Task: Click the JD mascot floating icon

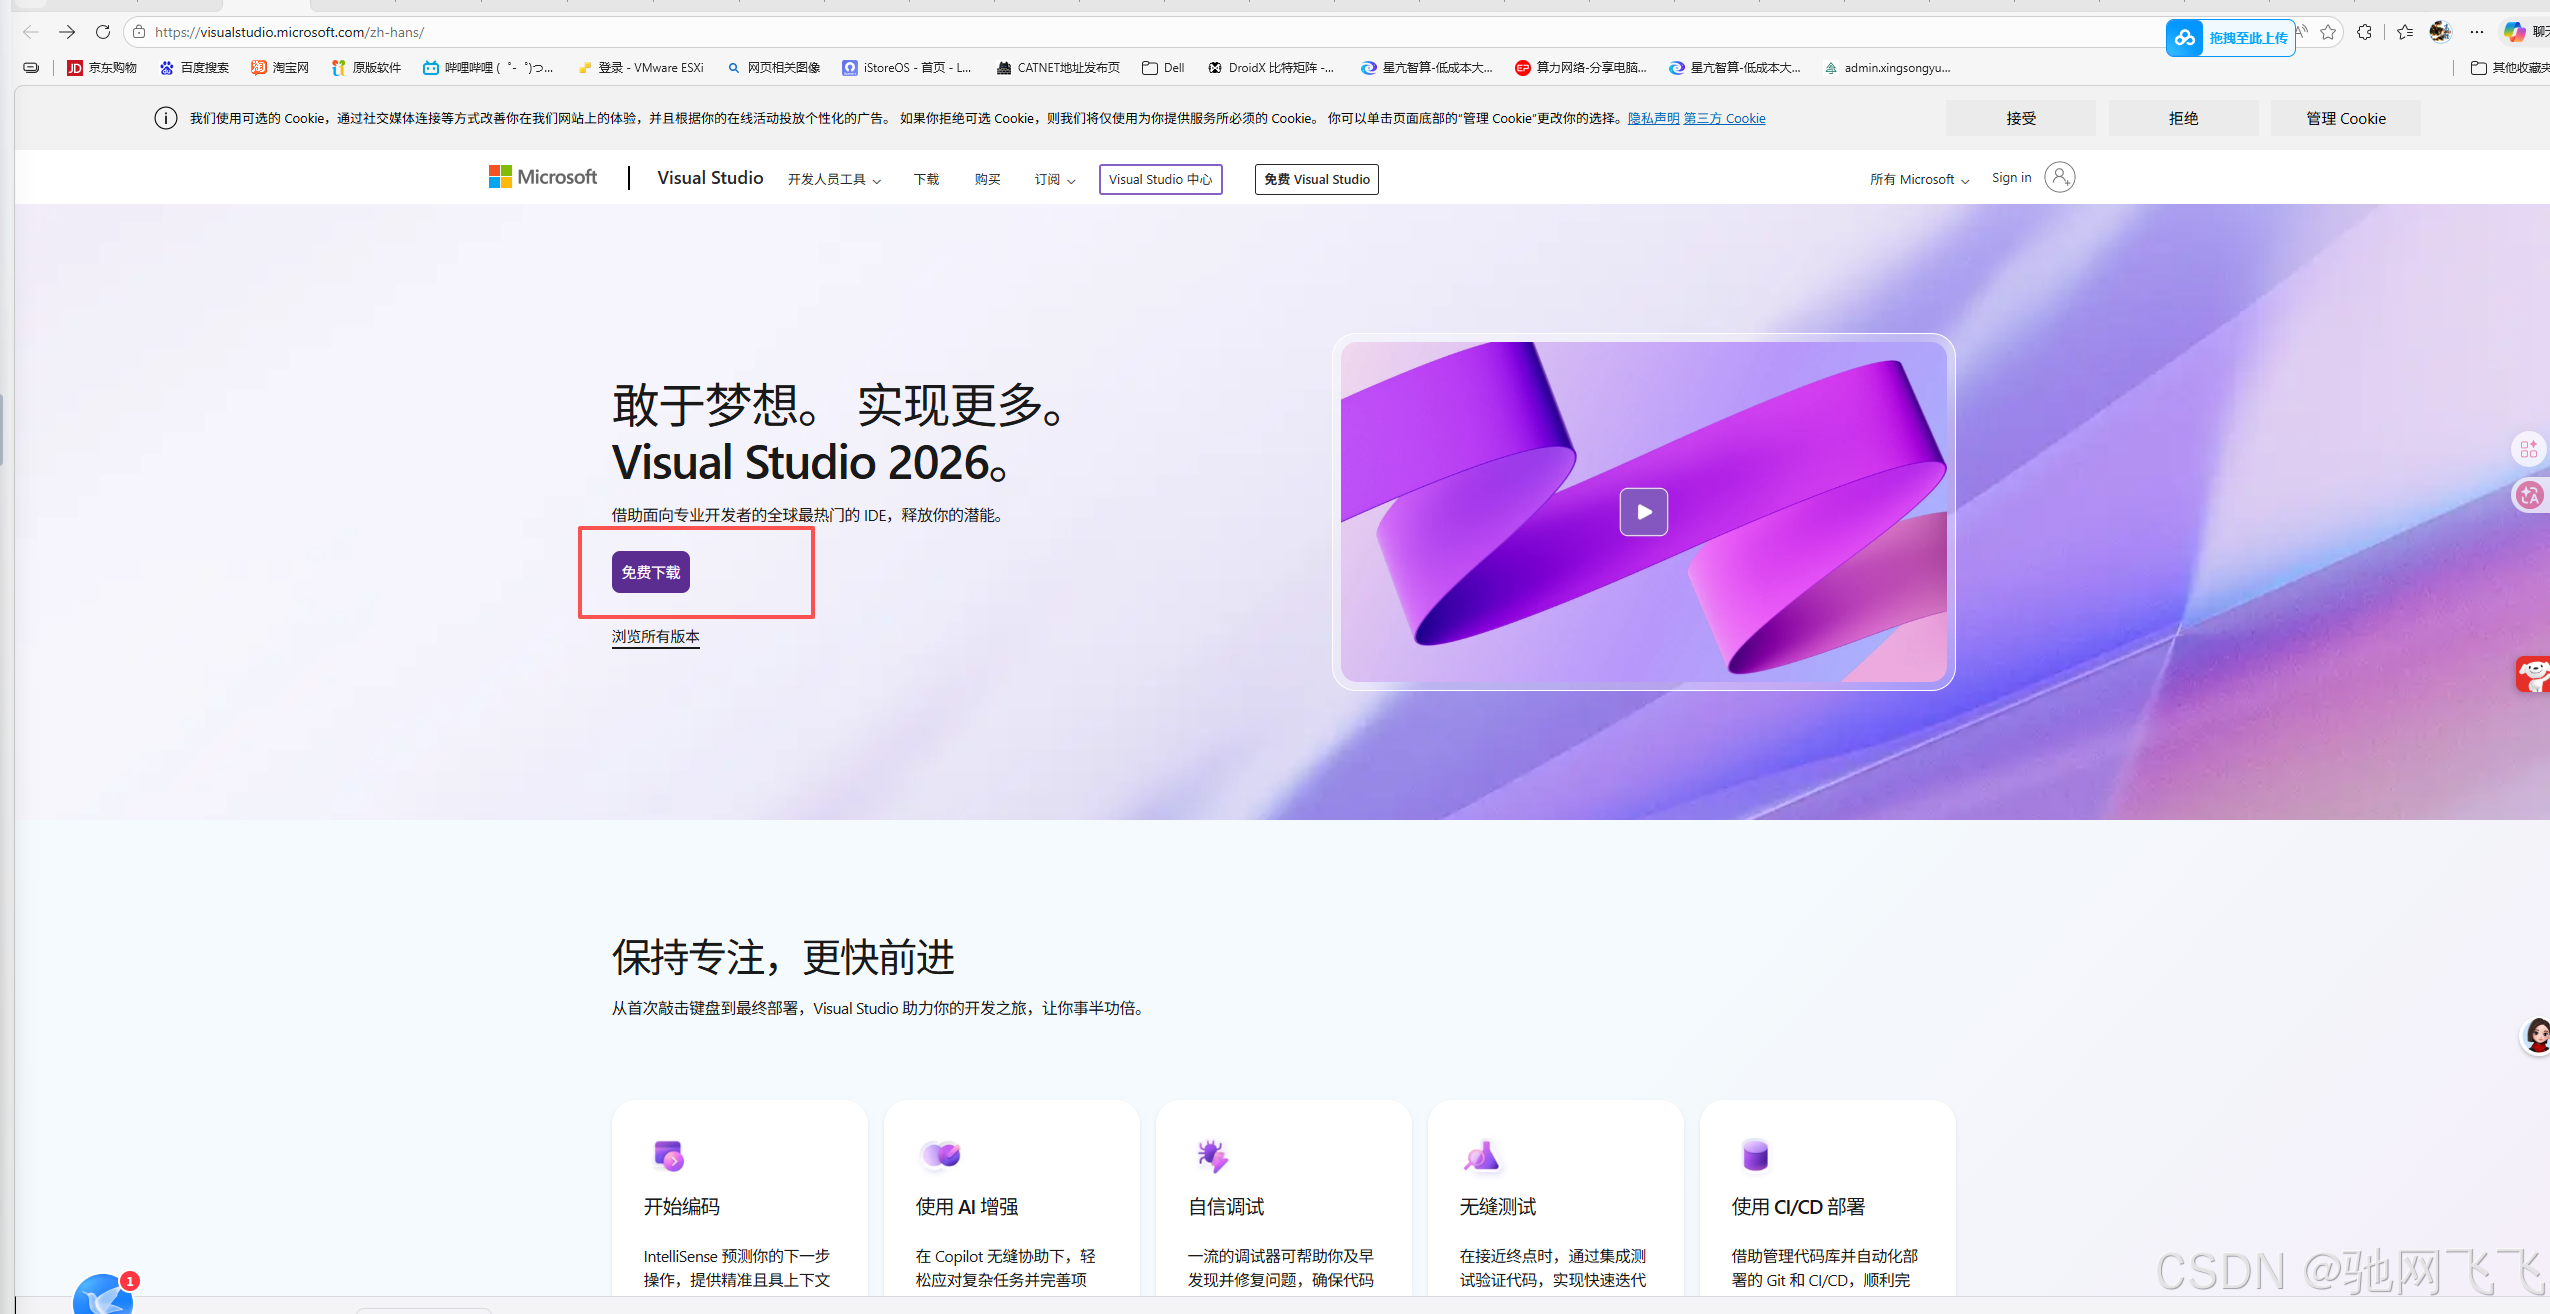Action: [x=2534, y=674]
